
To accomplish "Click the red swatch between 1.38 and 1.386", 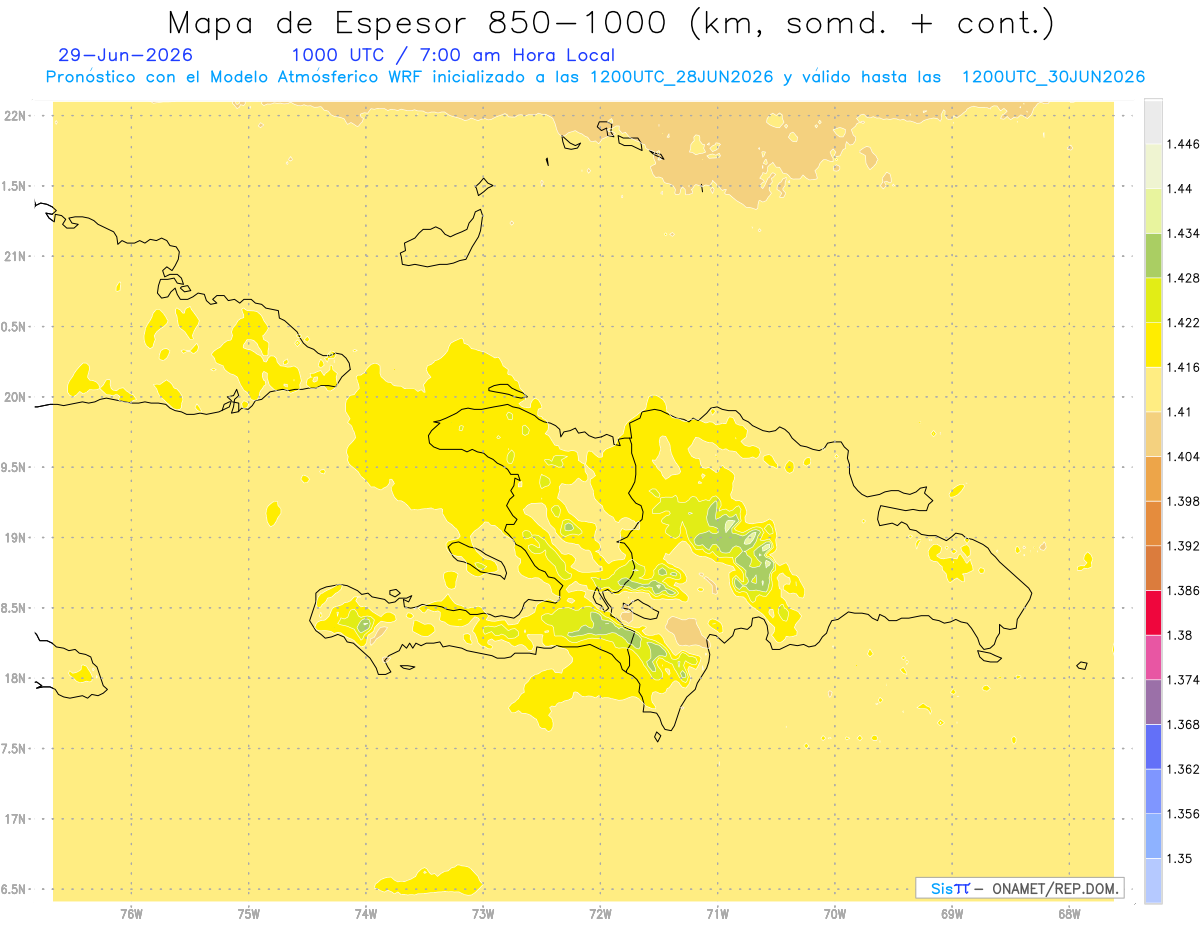I will coord(1153,612).
